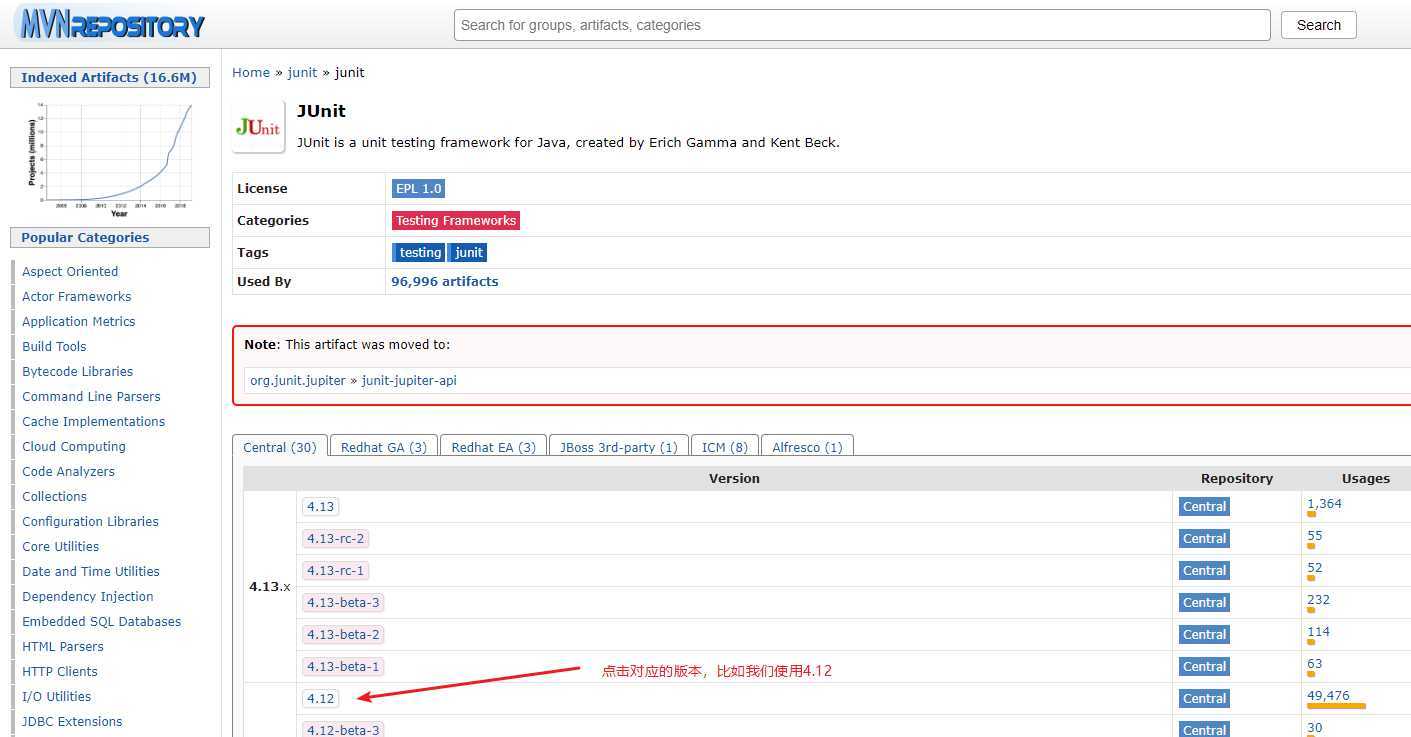This screenshot has height=737, width=1411.
Task: Open version 4.12-beta-3
Action: [x=343, y=730]
